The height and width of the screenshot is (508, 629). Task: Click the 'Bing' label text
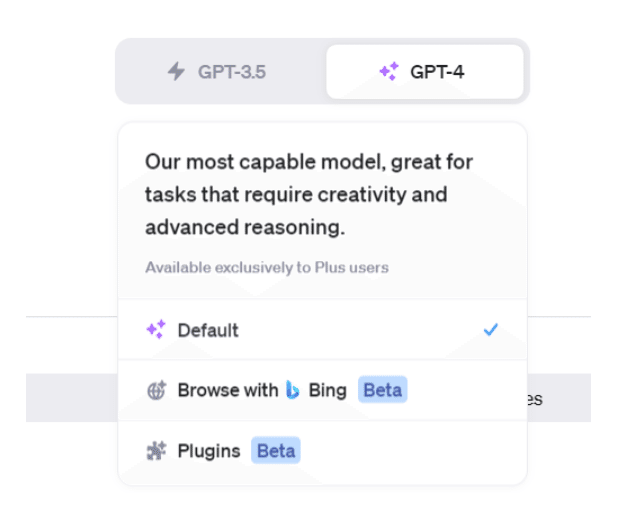tap(327, 390)
